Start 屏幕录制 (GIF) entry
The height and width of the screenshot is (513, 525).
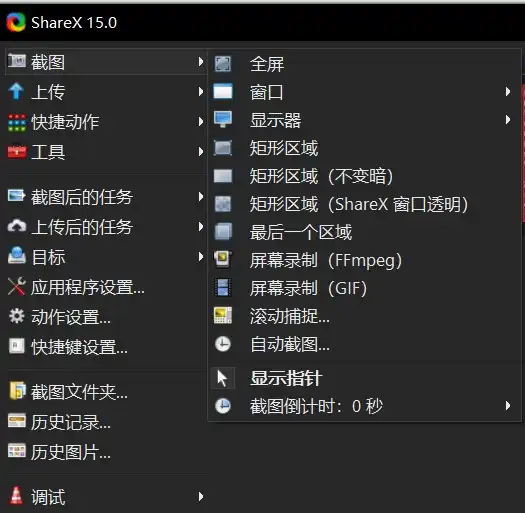pyautogui.click(x=365, y=288)
